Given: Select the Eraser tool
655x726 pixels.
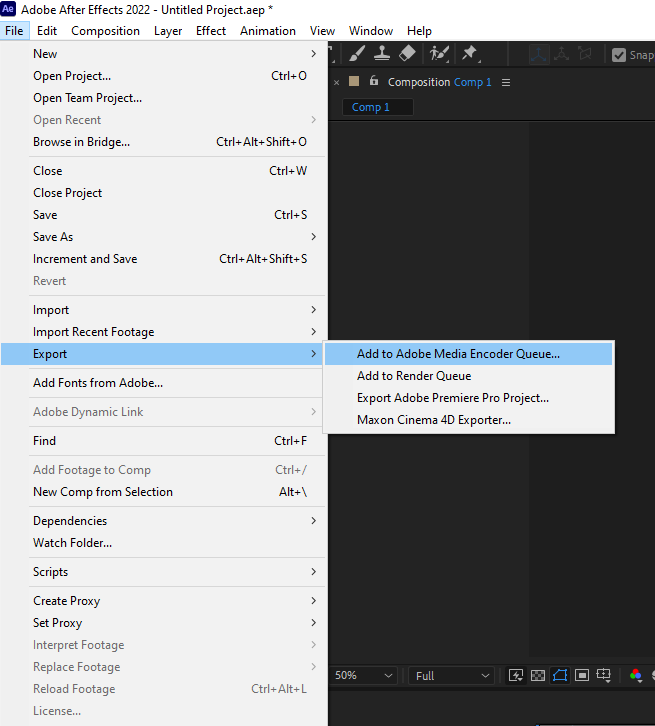Looking at the screenshot, I should click(406, 54).
